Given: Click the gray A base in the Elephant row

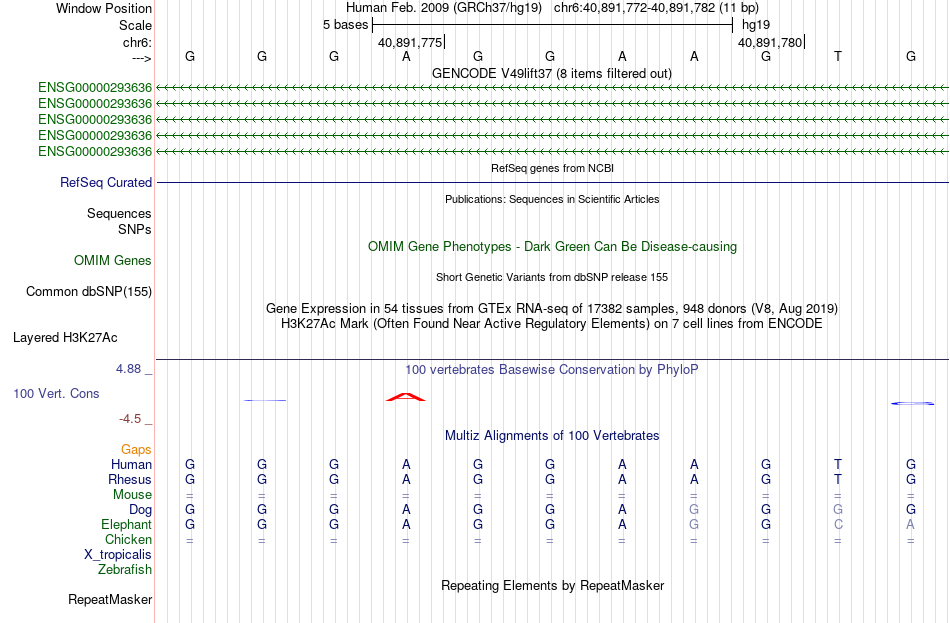Looking at the screenshot, I should [x=910, y=525].
